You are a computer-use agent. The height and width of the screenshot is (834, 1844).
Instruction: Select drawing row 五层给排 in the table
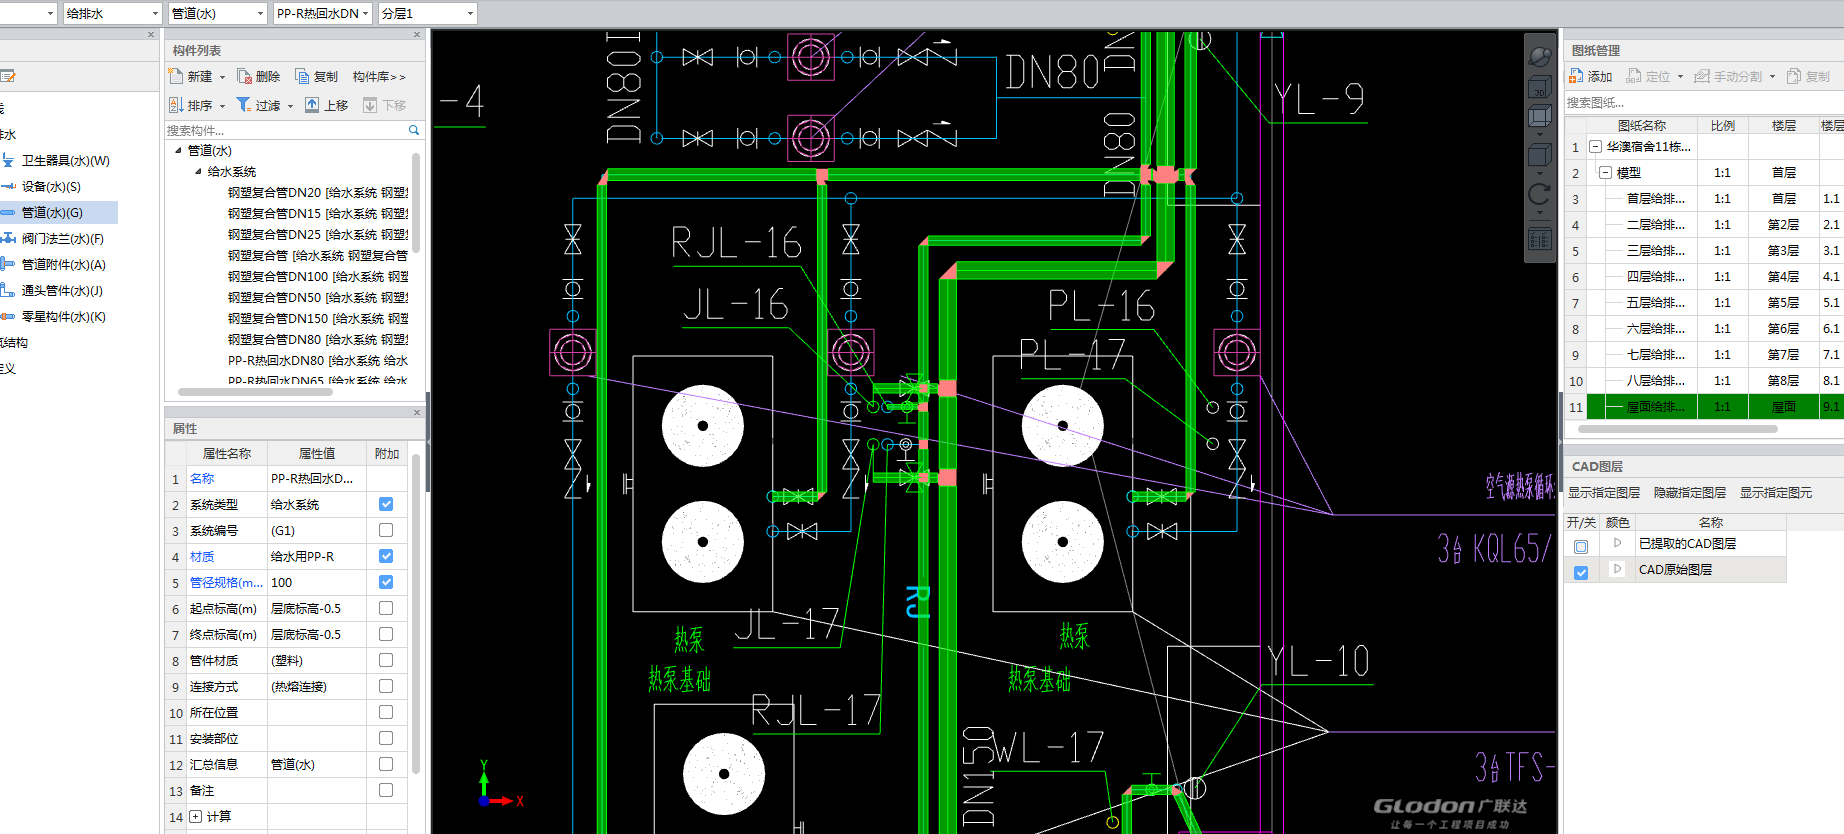click(1704, 302)
